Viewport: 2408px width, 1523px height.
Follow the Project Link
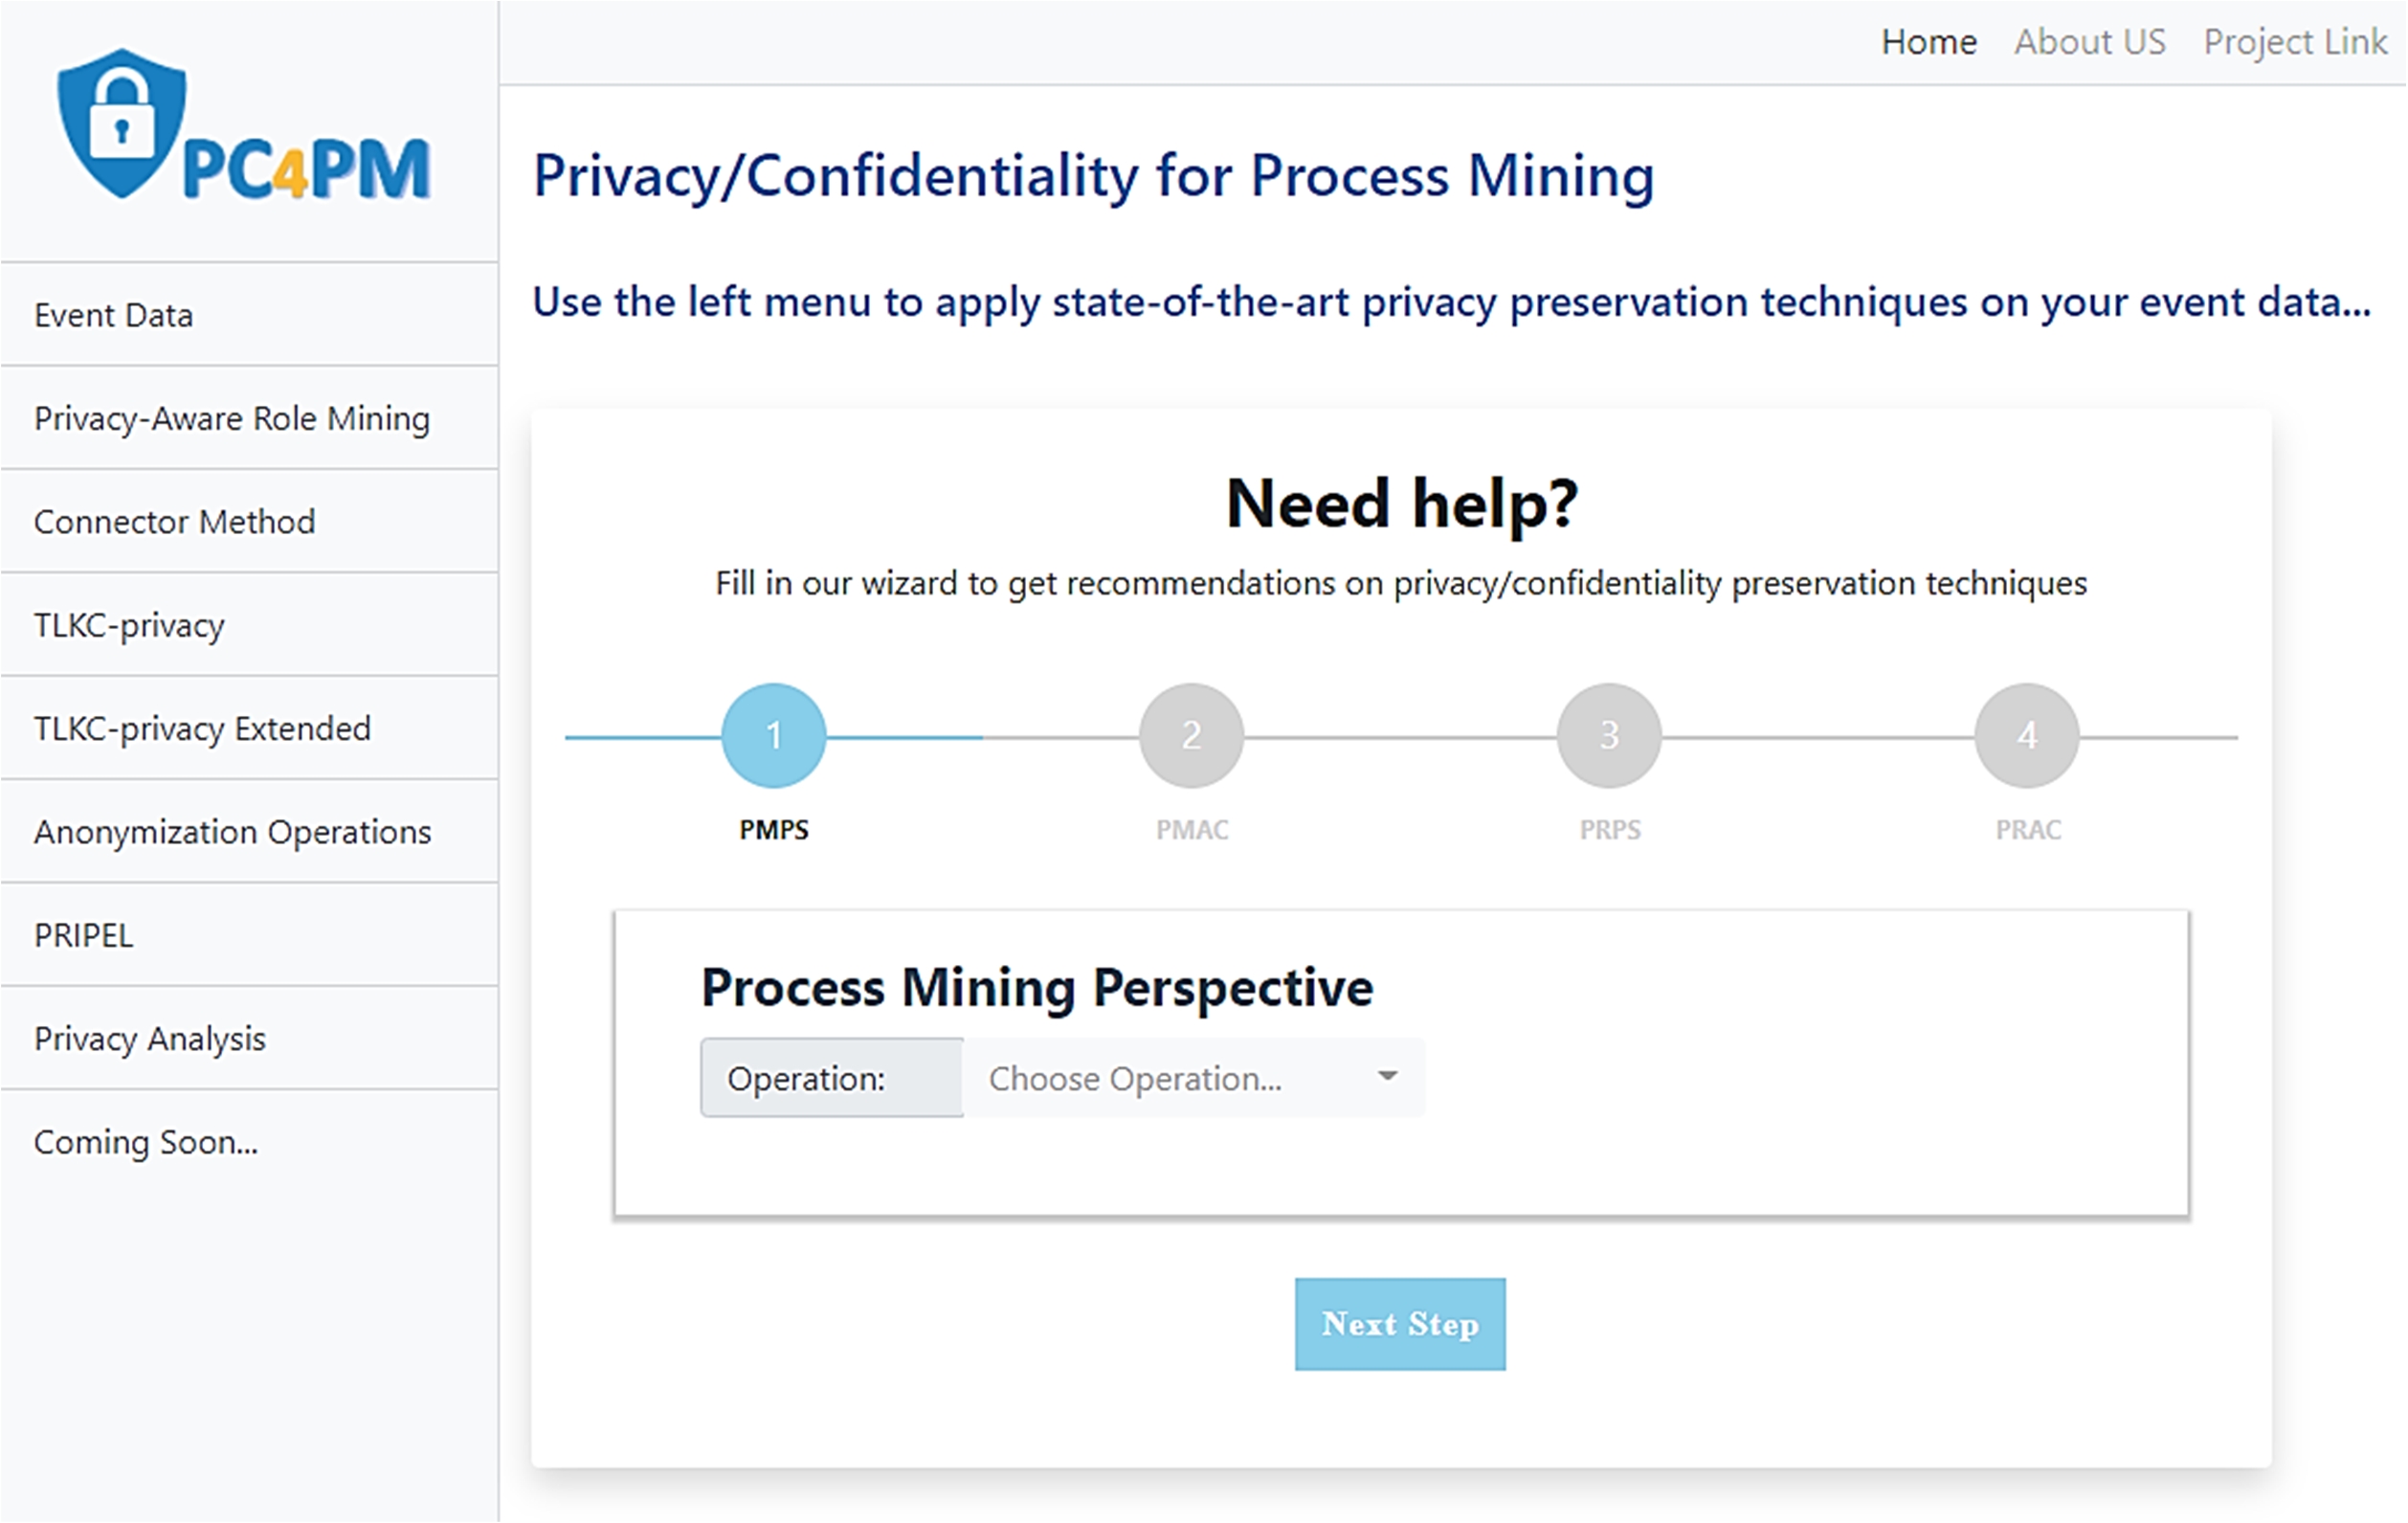(x=2295, y=42)
